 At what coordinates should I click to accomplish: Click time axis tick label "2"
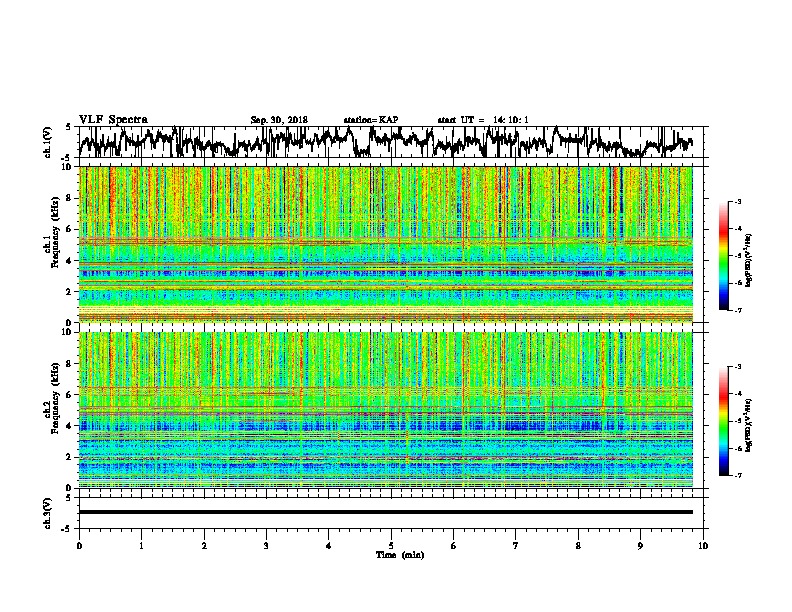pos(204,546)
